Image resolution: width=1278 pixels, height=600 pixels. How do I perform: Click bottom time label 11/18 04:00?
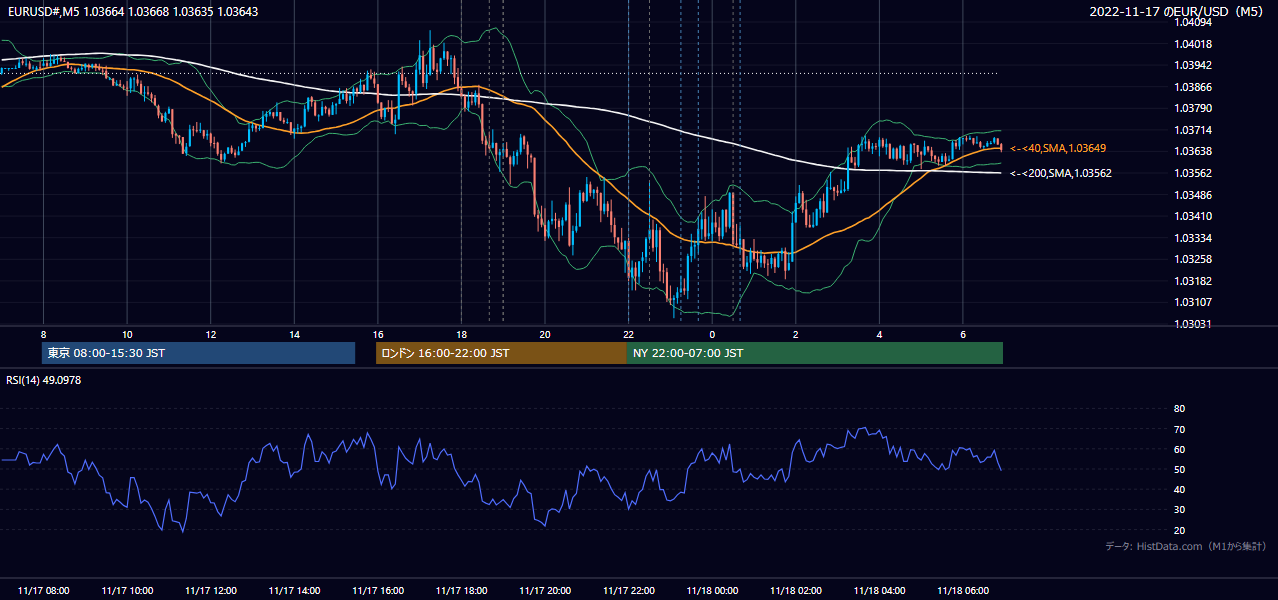click(879, 591)
